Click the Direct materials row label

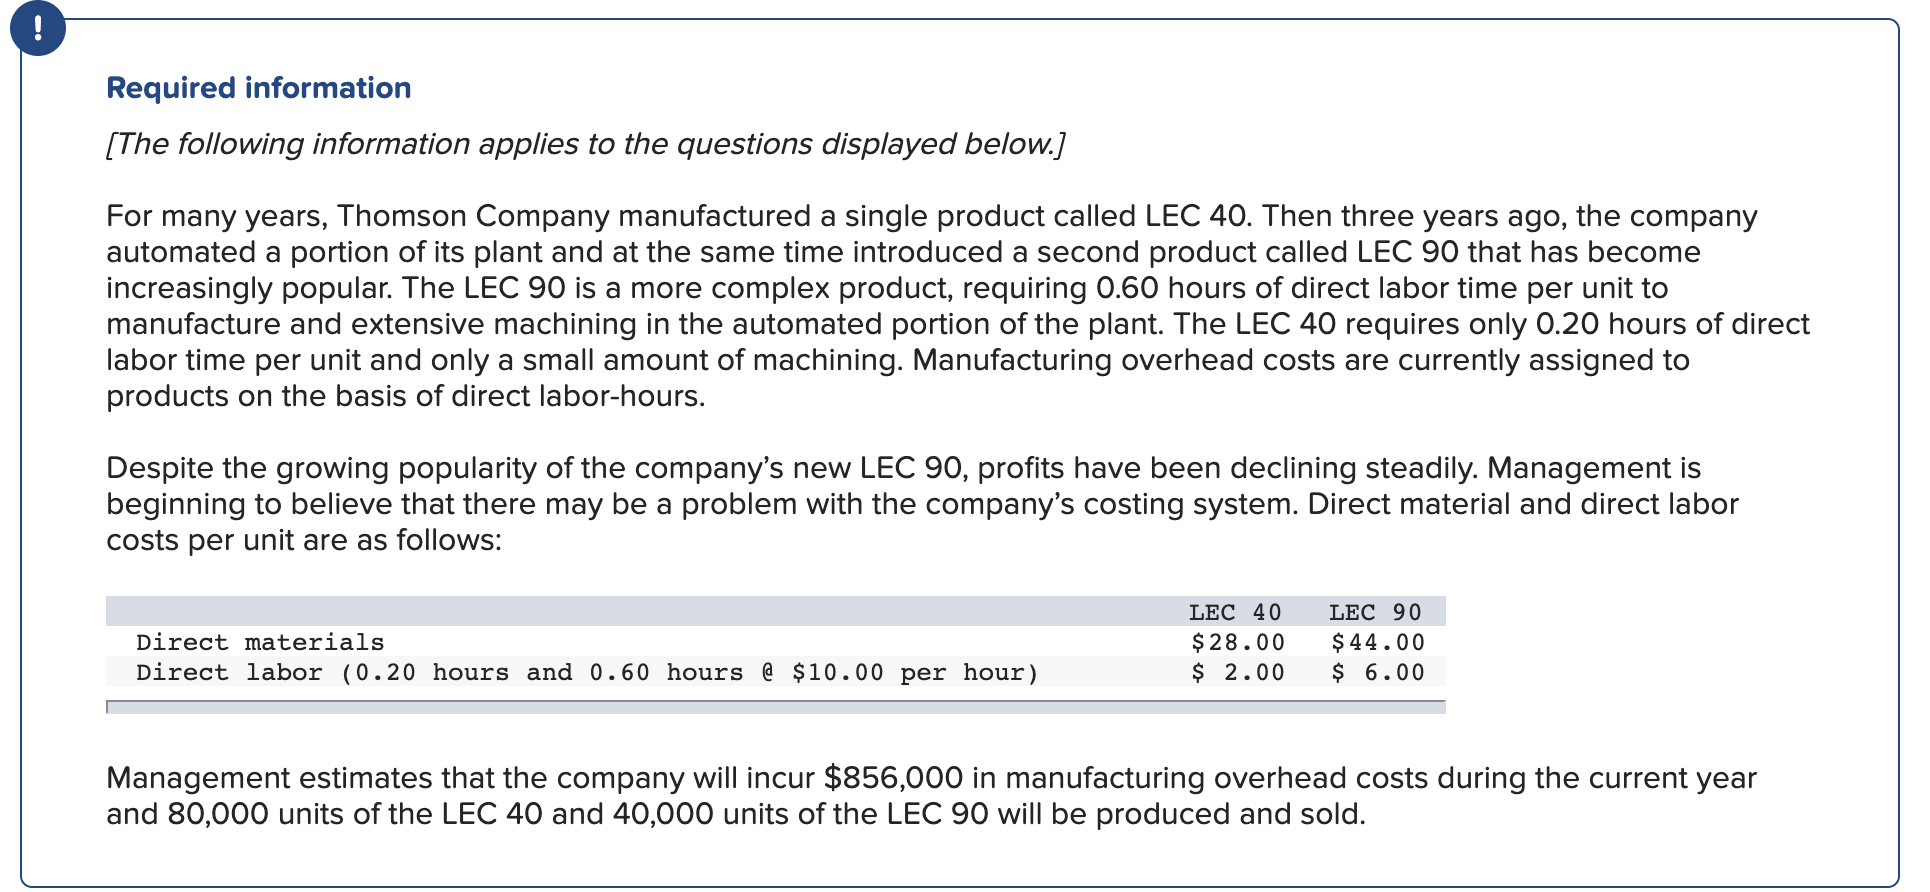(x=260, y=642)
